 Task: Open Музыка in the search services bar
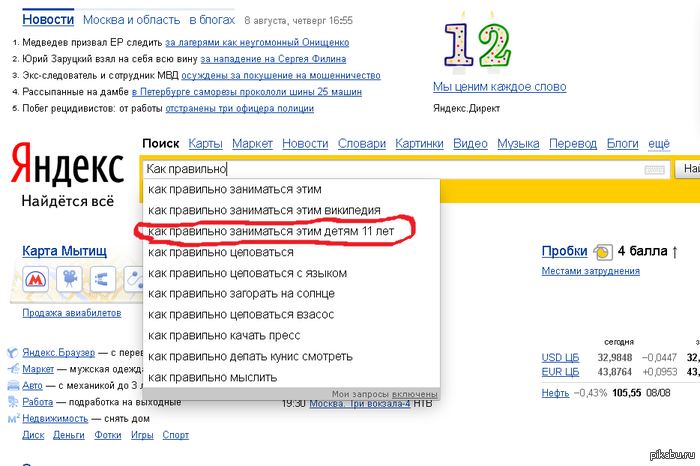(518, 144)
